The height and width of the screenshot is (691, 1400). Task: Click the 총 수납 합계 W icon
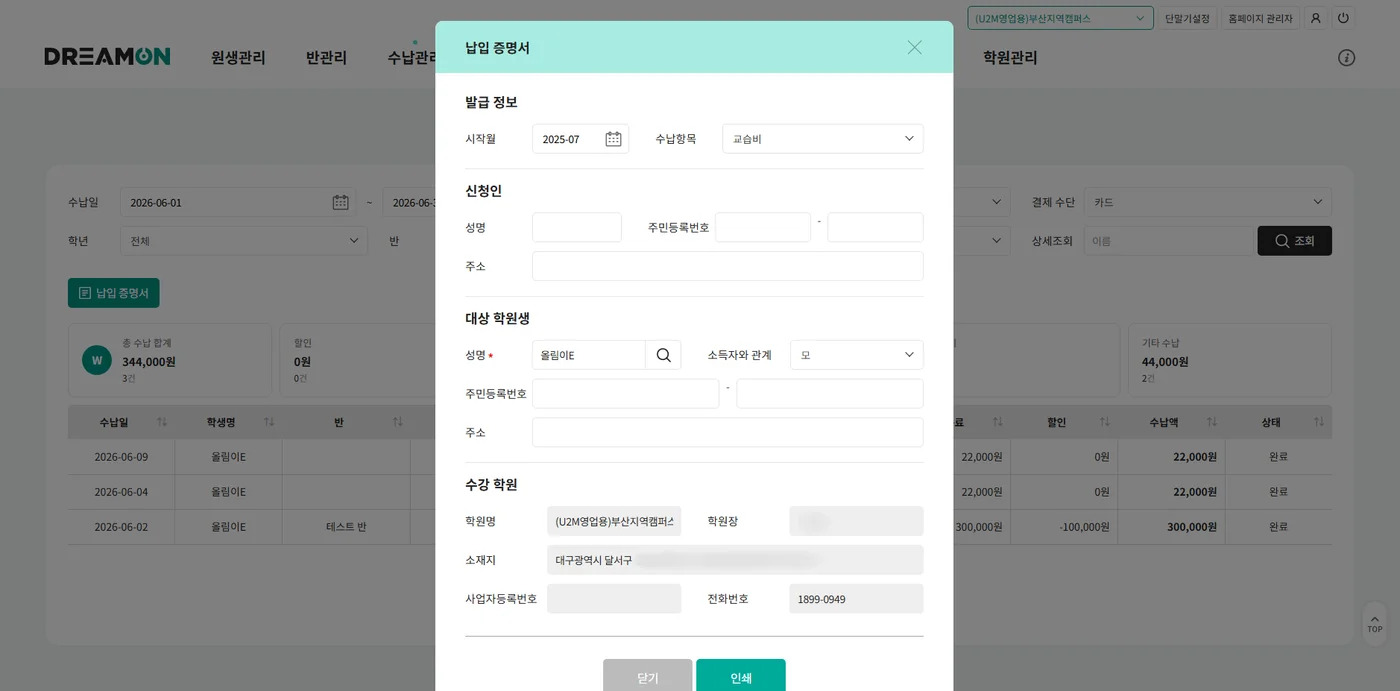click(97, 360)
